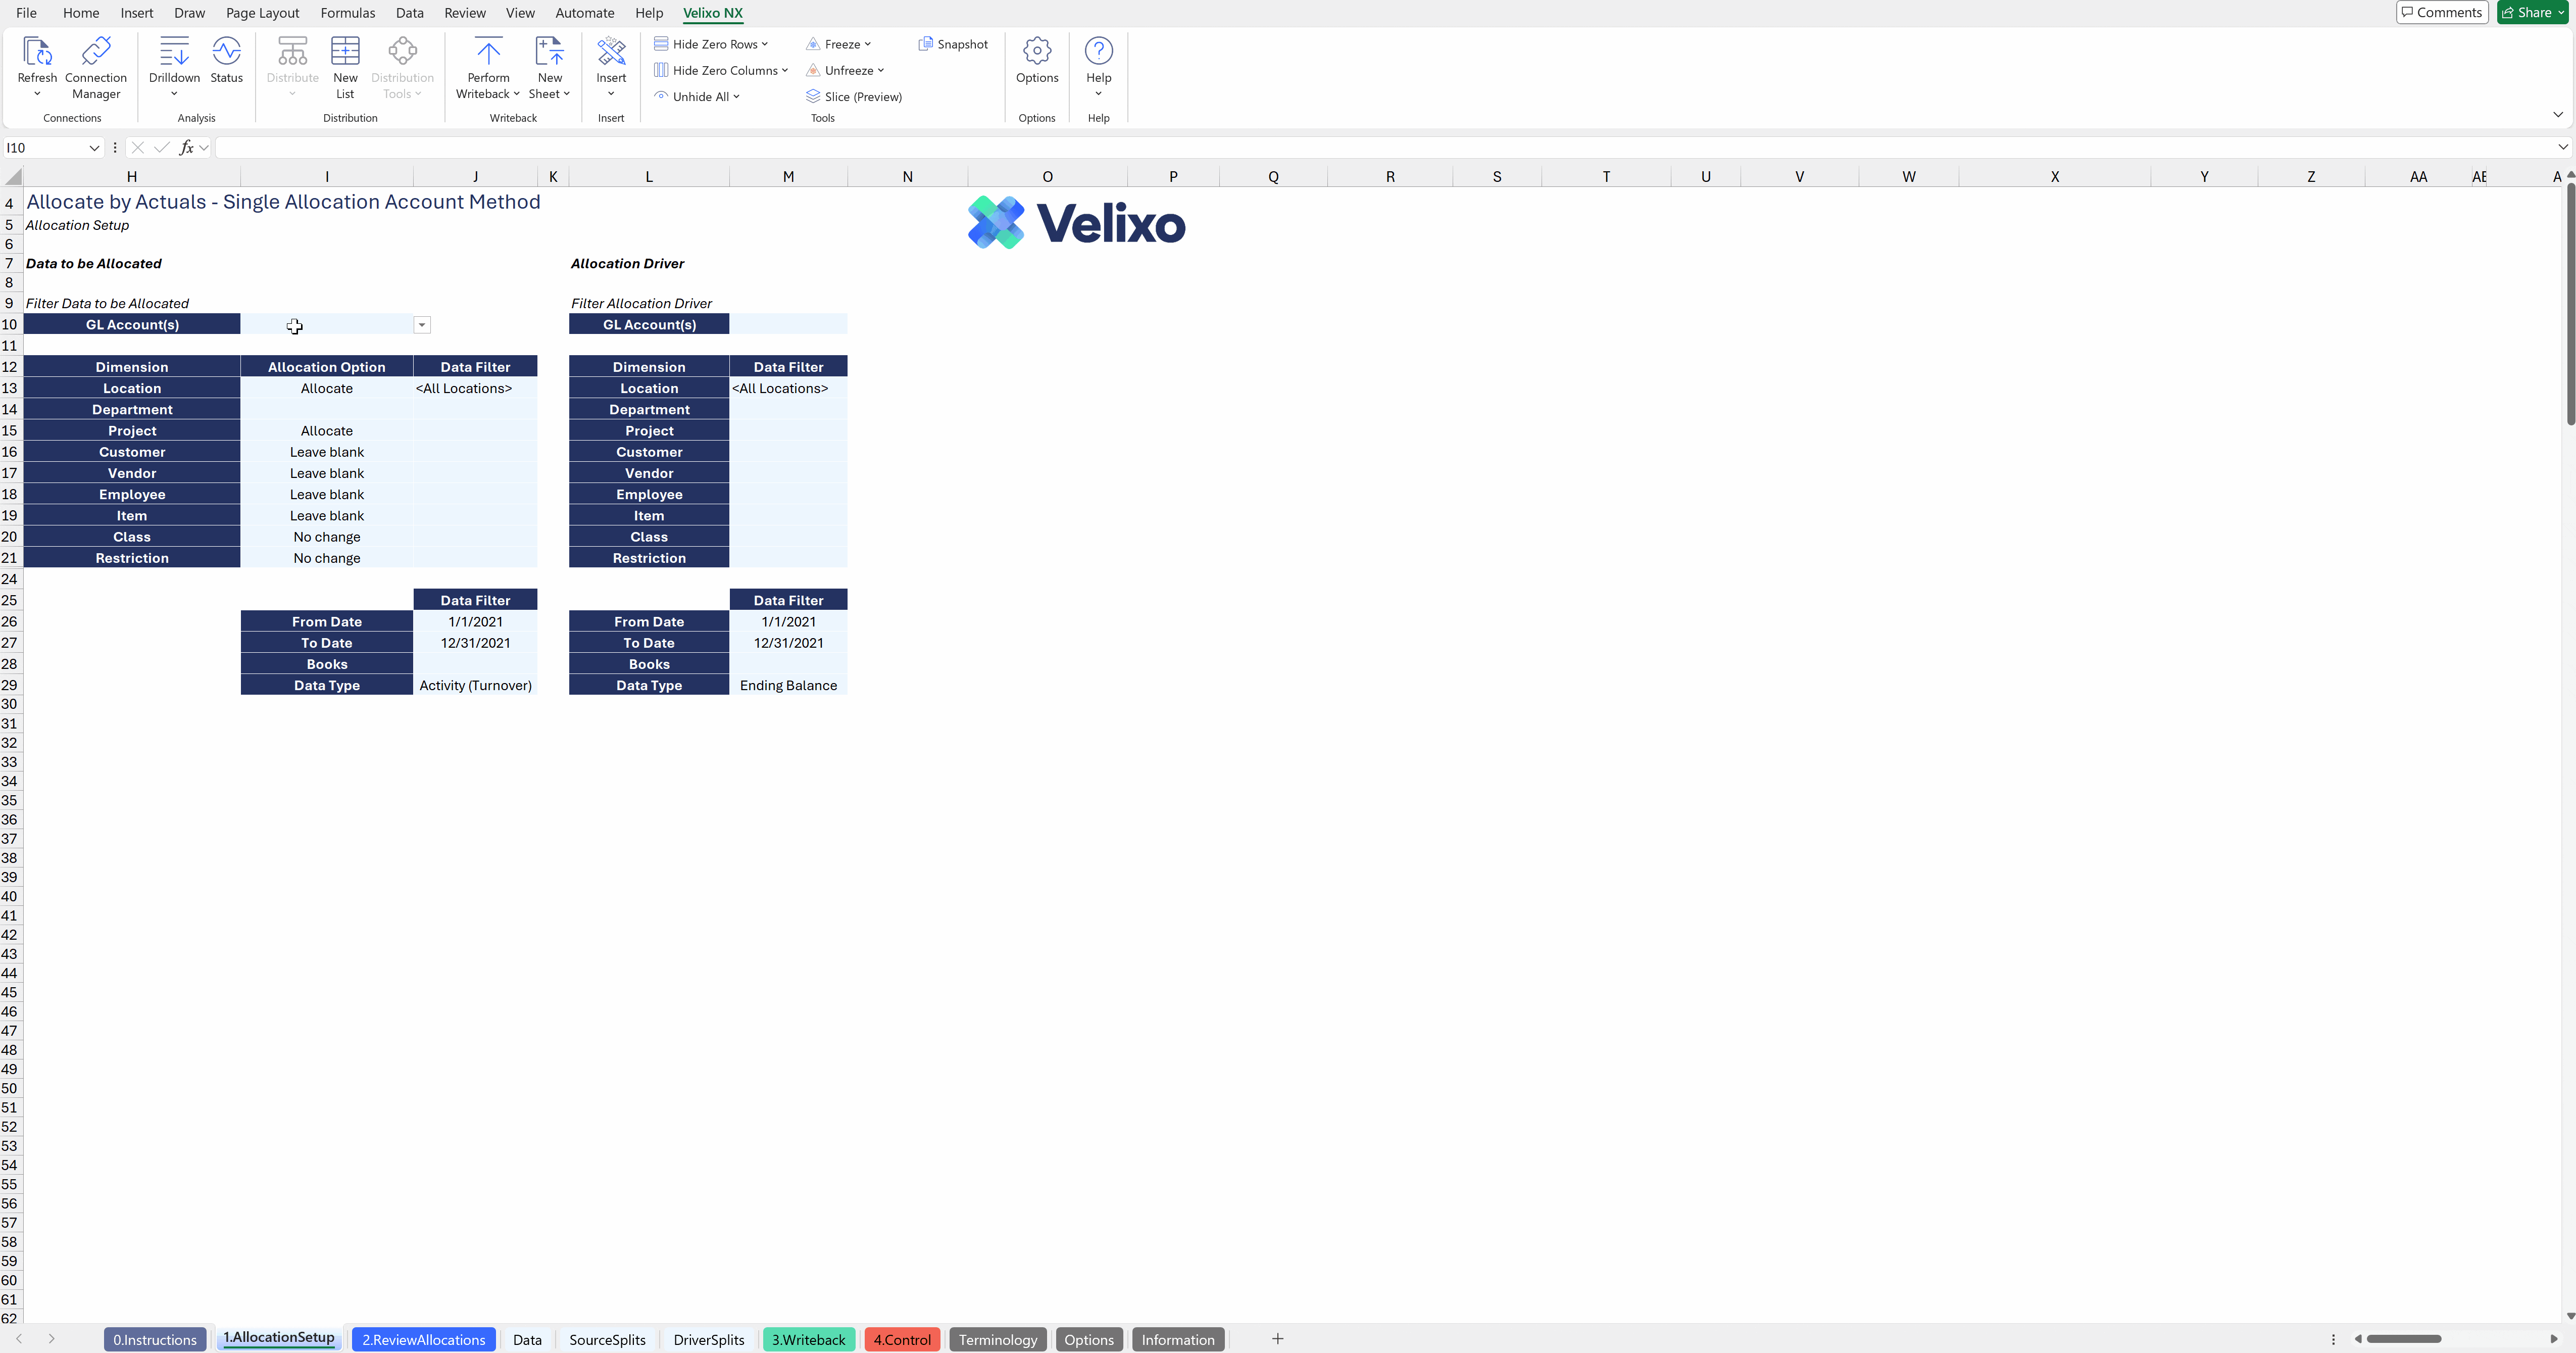The image size is (2576, 1353).
Task: Click the horizontal scrollbar thumb
Action: click(2403, 1339)
